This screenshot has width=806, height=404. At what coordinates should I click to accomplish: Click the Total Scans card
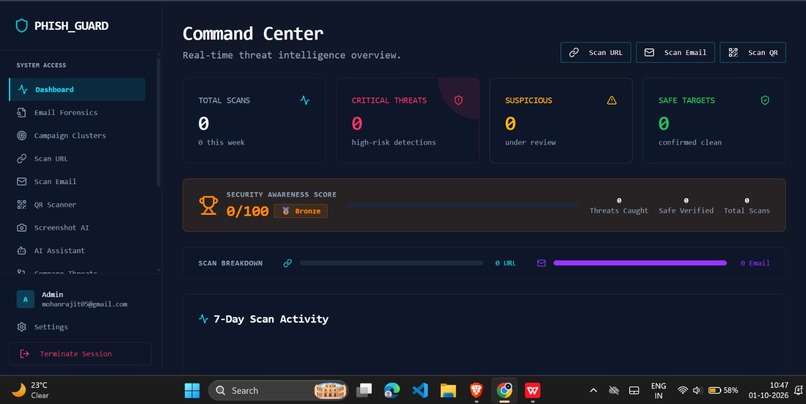point(254,121)
